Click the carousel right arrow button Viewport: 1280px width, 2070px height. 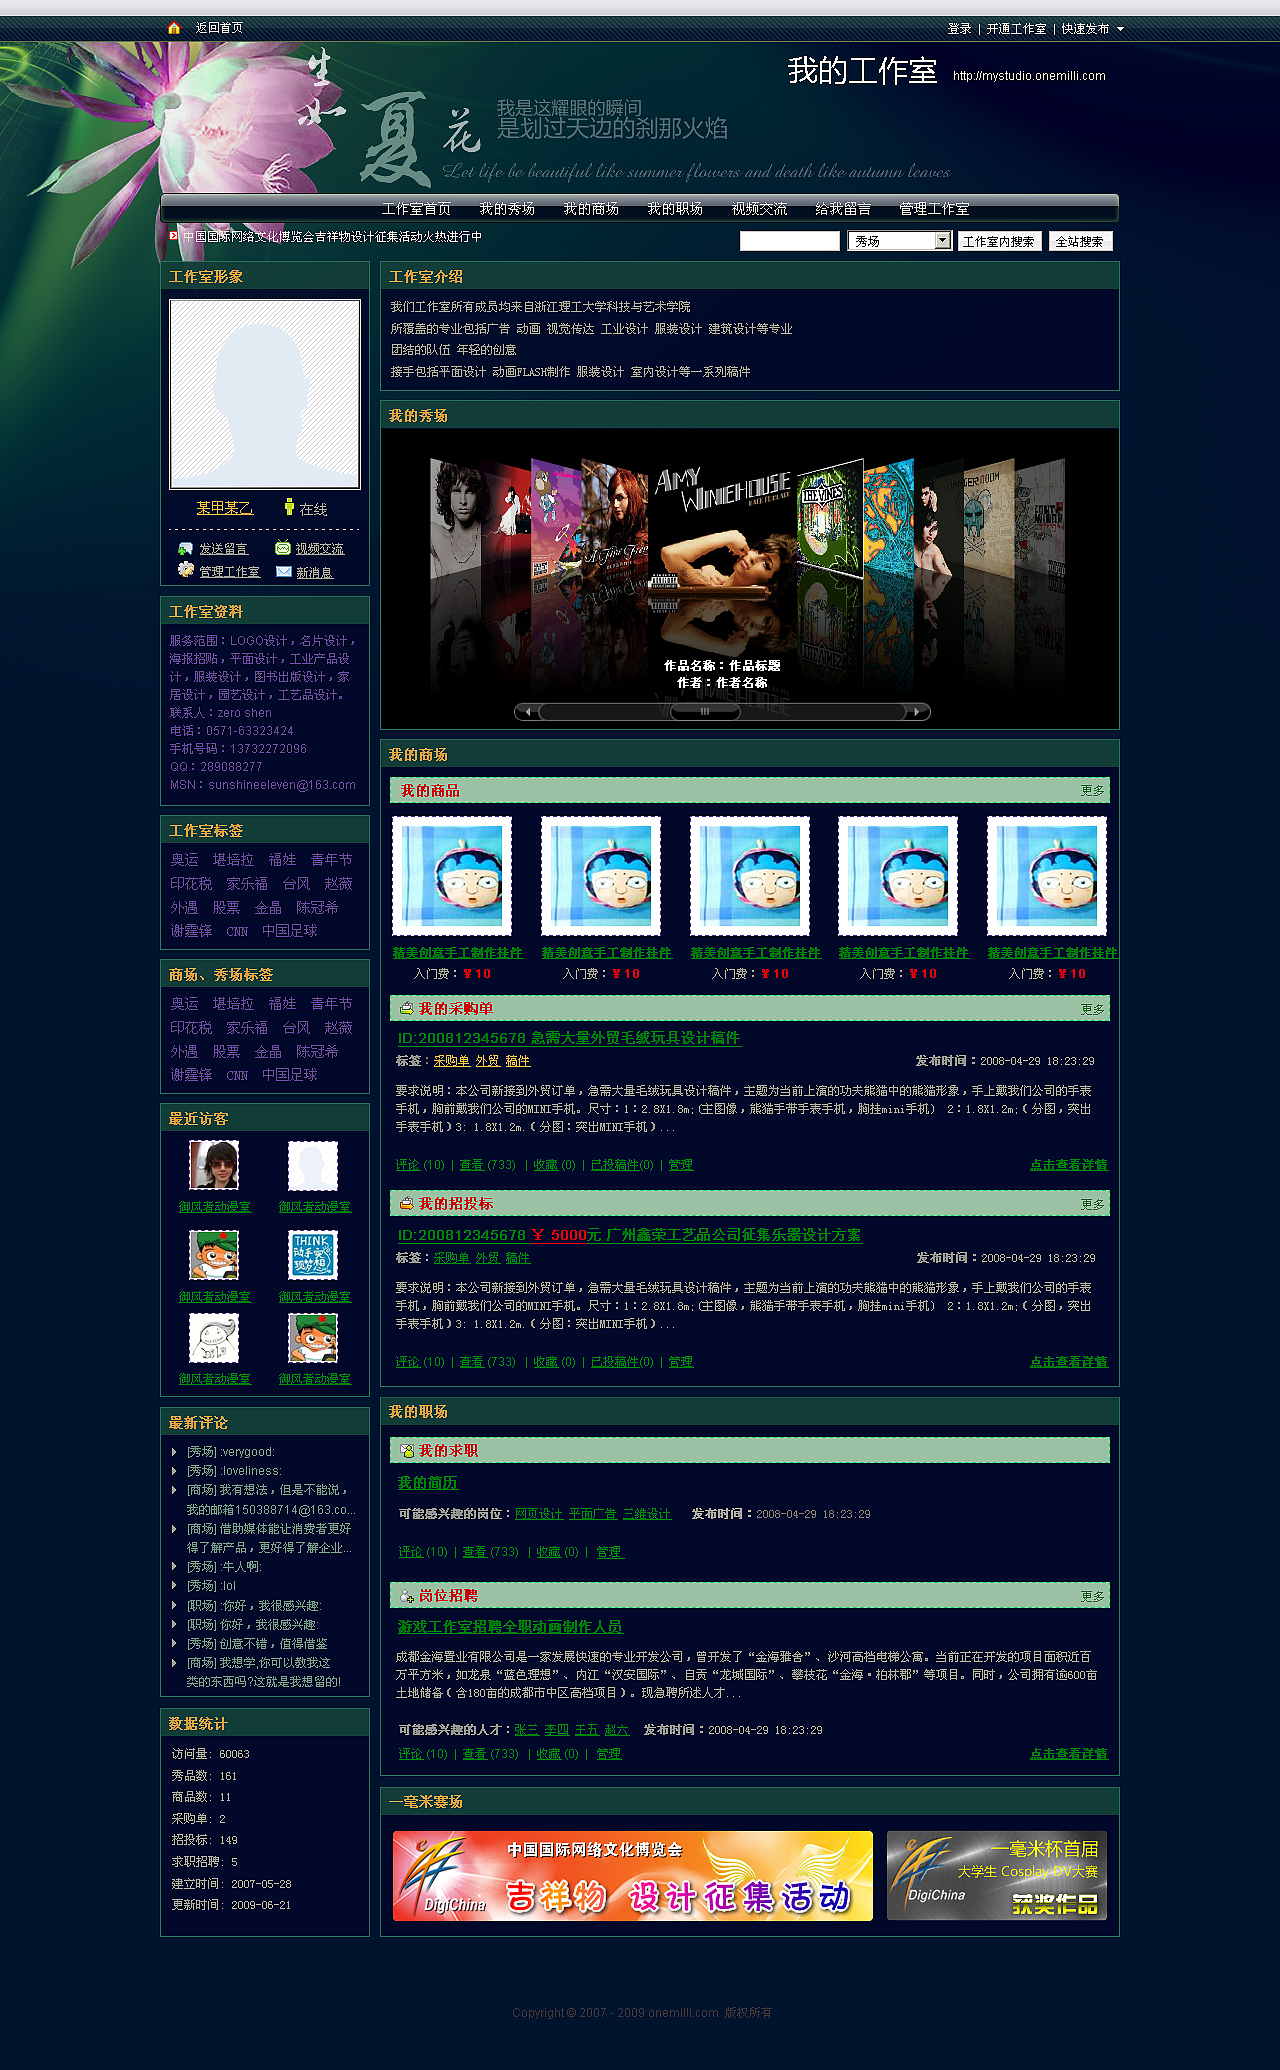pyautogui.click(x=917, y=712)
